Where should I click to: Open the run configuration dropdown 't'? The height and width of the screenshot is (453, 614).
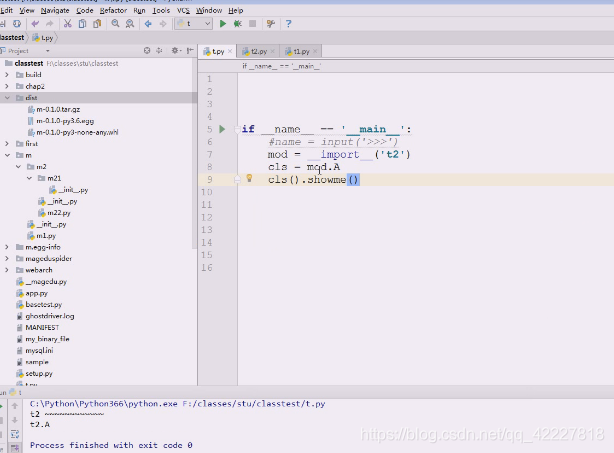(194, 24)
